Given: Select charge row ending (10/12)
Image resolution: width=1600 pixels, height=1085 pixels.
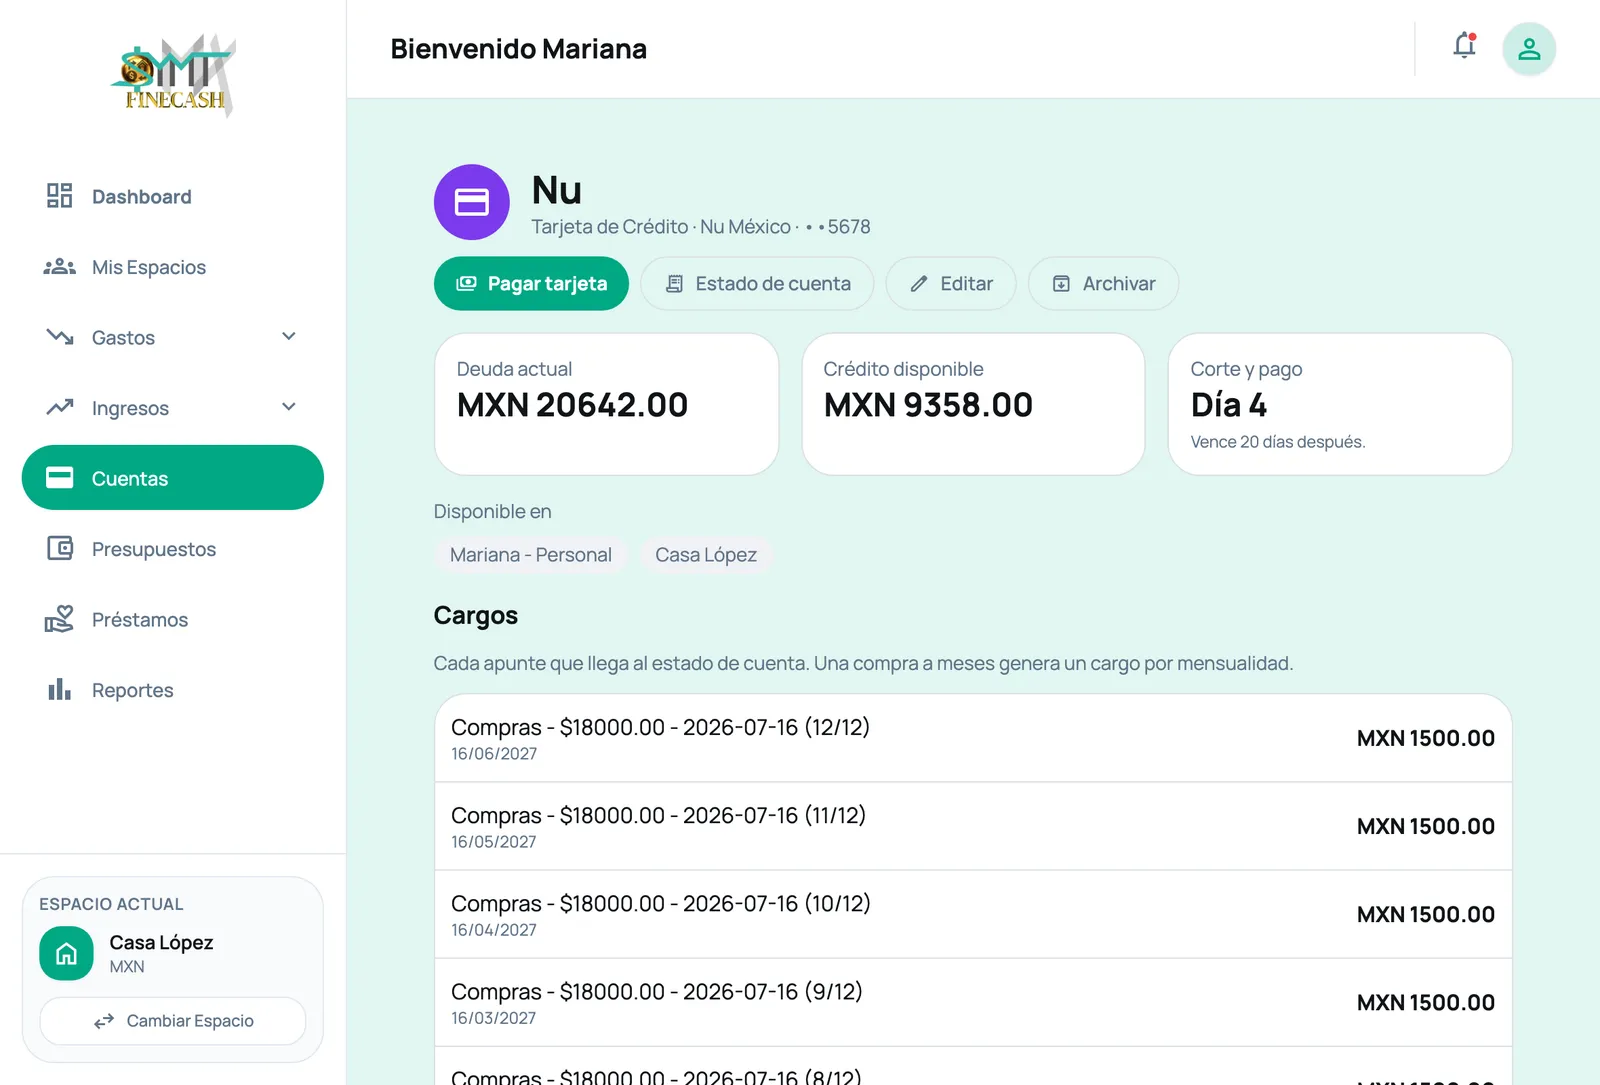Looking at the screenshot, I should (x=973, y=914).
